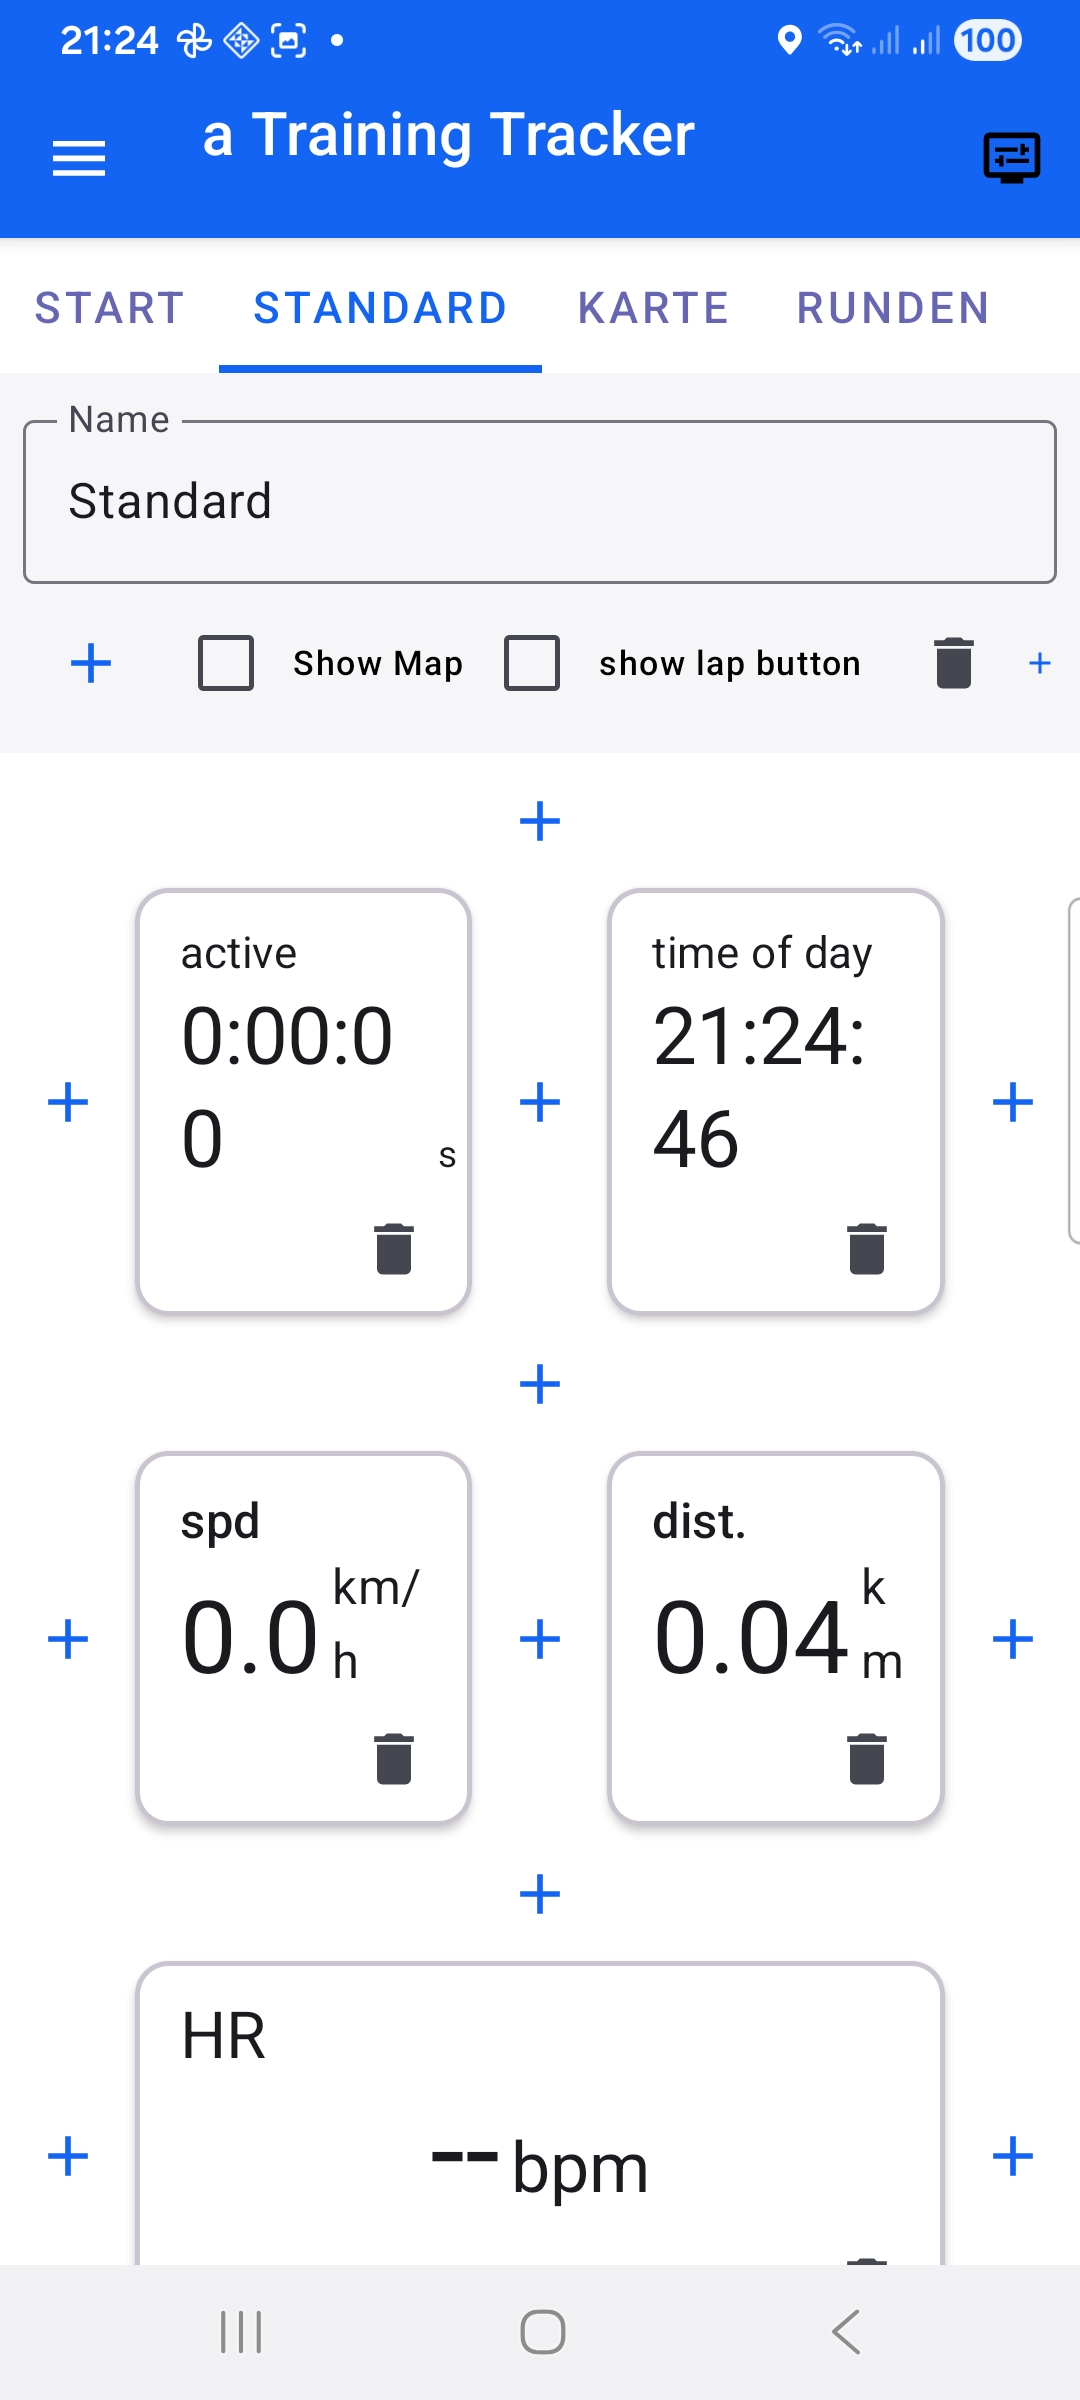The image size is (1080, 2400).
Task: Open display settings icon in app bar
Action: pyautogui.click(x=1012, y=158)
